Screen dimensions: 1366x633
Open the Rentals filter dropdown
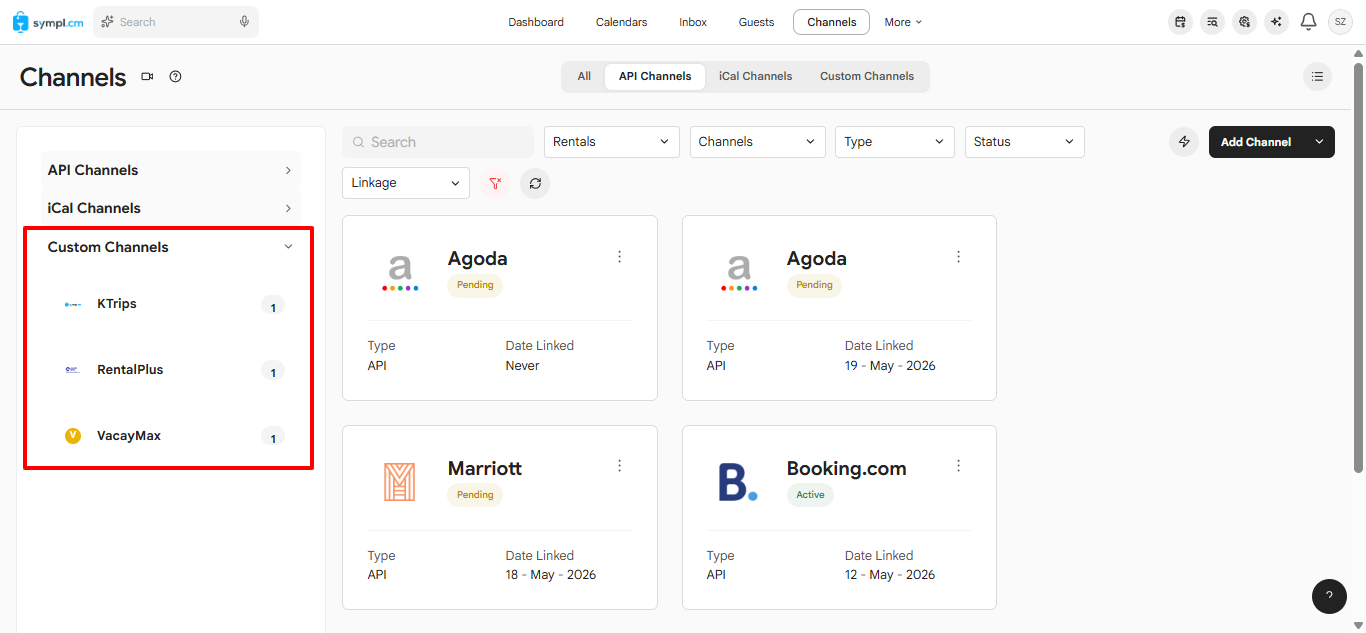[x=612, y=142]
